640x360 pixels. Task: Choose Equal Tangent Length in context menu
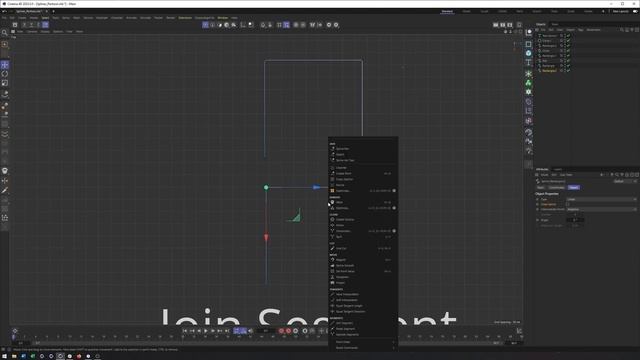349,306
